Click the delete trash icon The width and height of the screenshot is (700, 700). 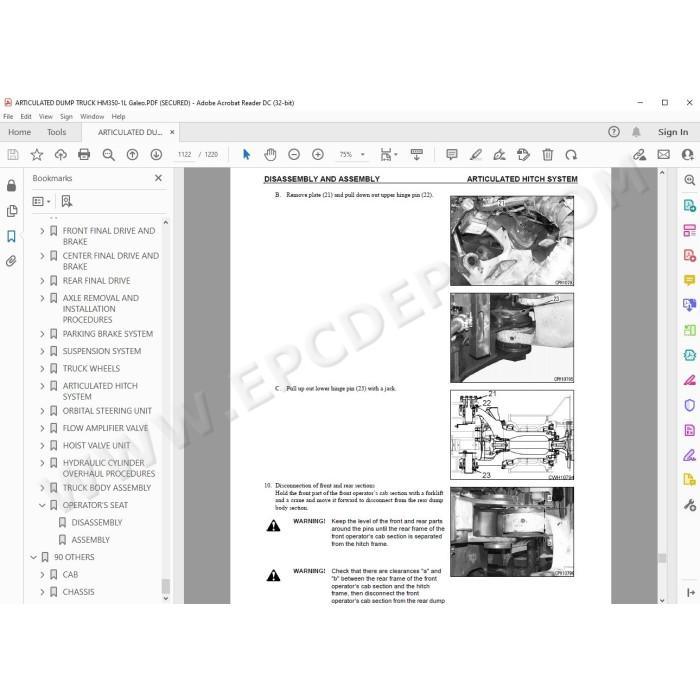point(547,154)
